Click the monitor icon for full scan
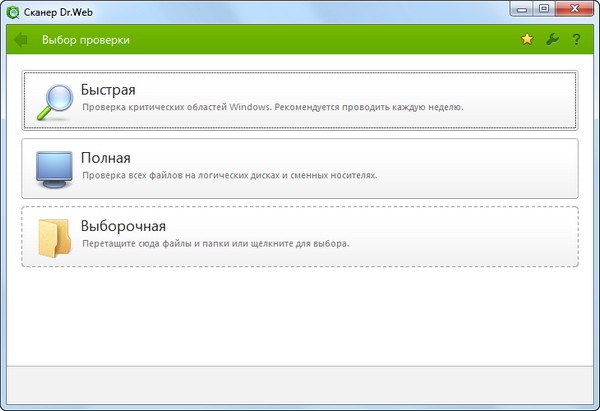The image size is (600, 411). click(x=53, y=169)
